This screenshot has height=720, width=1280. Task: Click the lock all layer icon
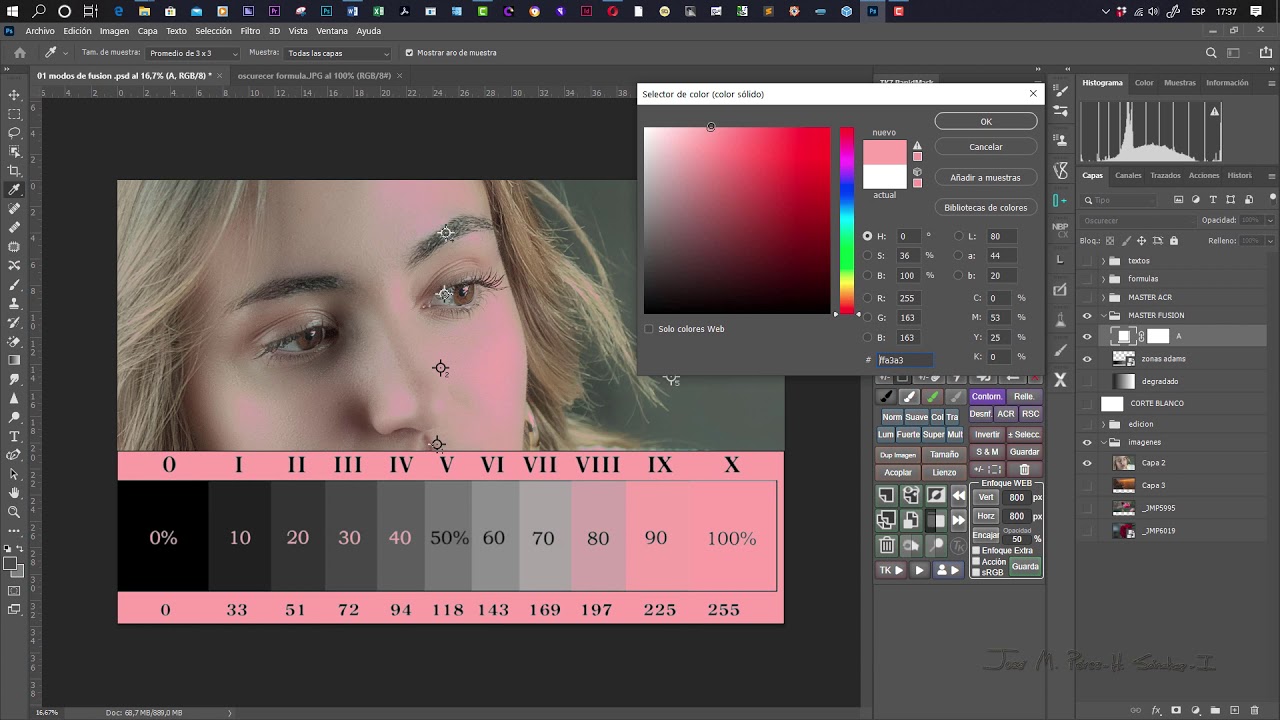tap(1174, 241)
